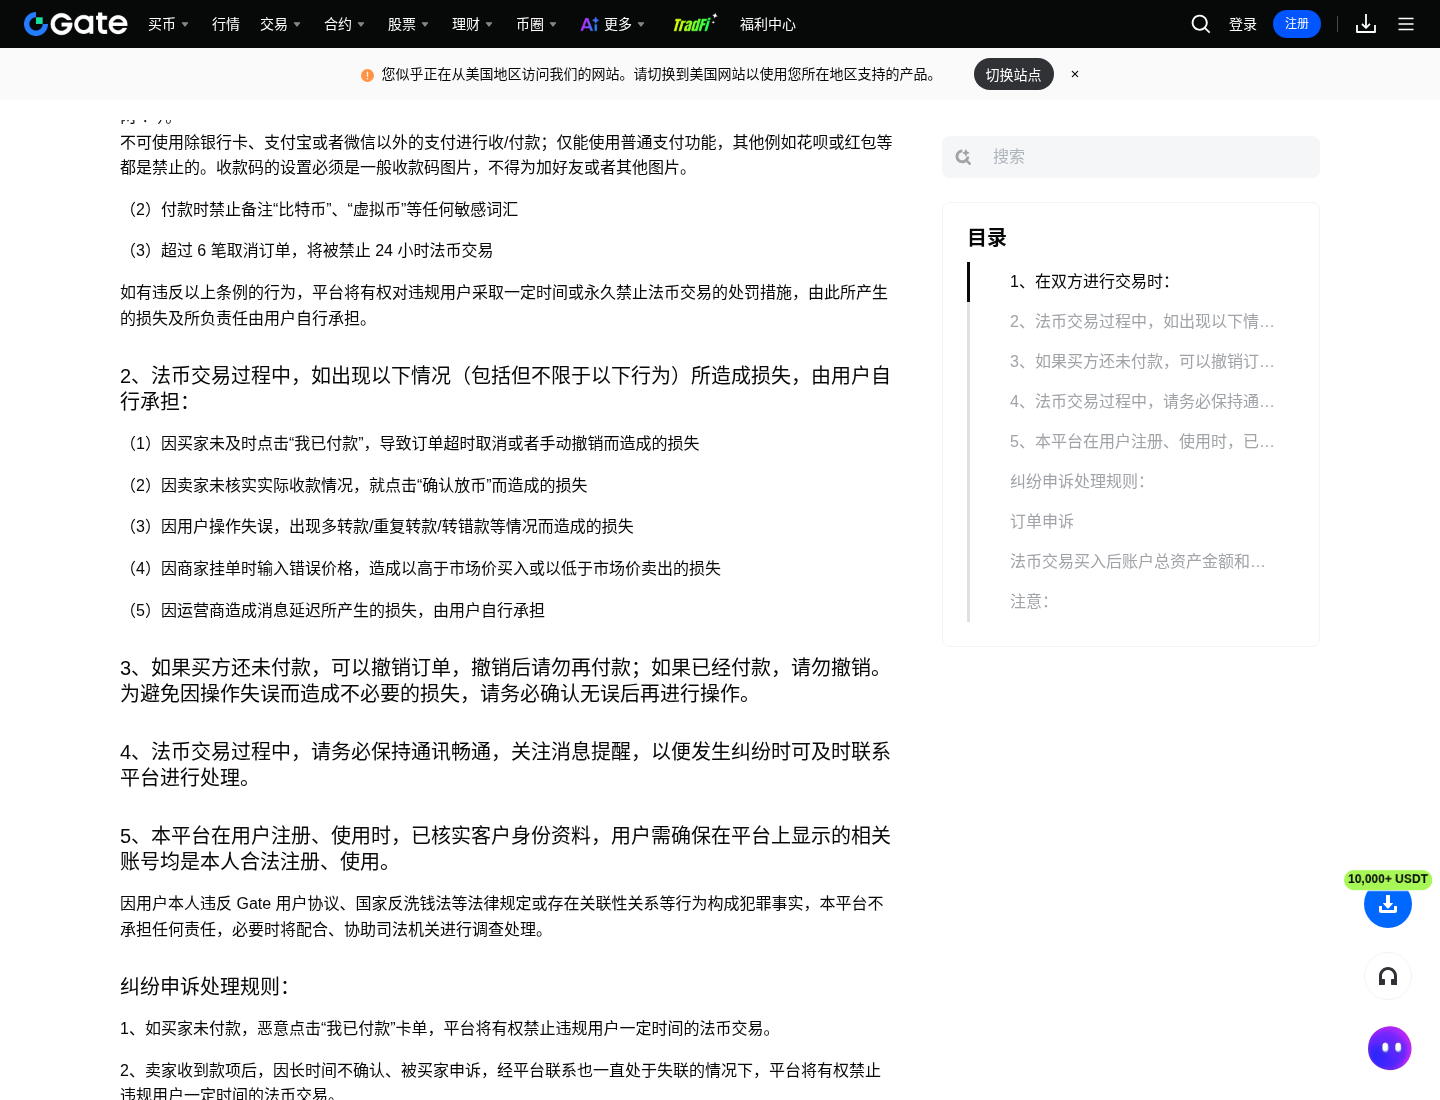Jump to 3、如果买方还未付款 in contents
This screenshot has width=1440, height=1100.
[1142, 362]
